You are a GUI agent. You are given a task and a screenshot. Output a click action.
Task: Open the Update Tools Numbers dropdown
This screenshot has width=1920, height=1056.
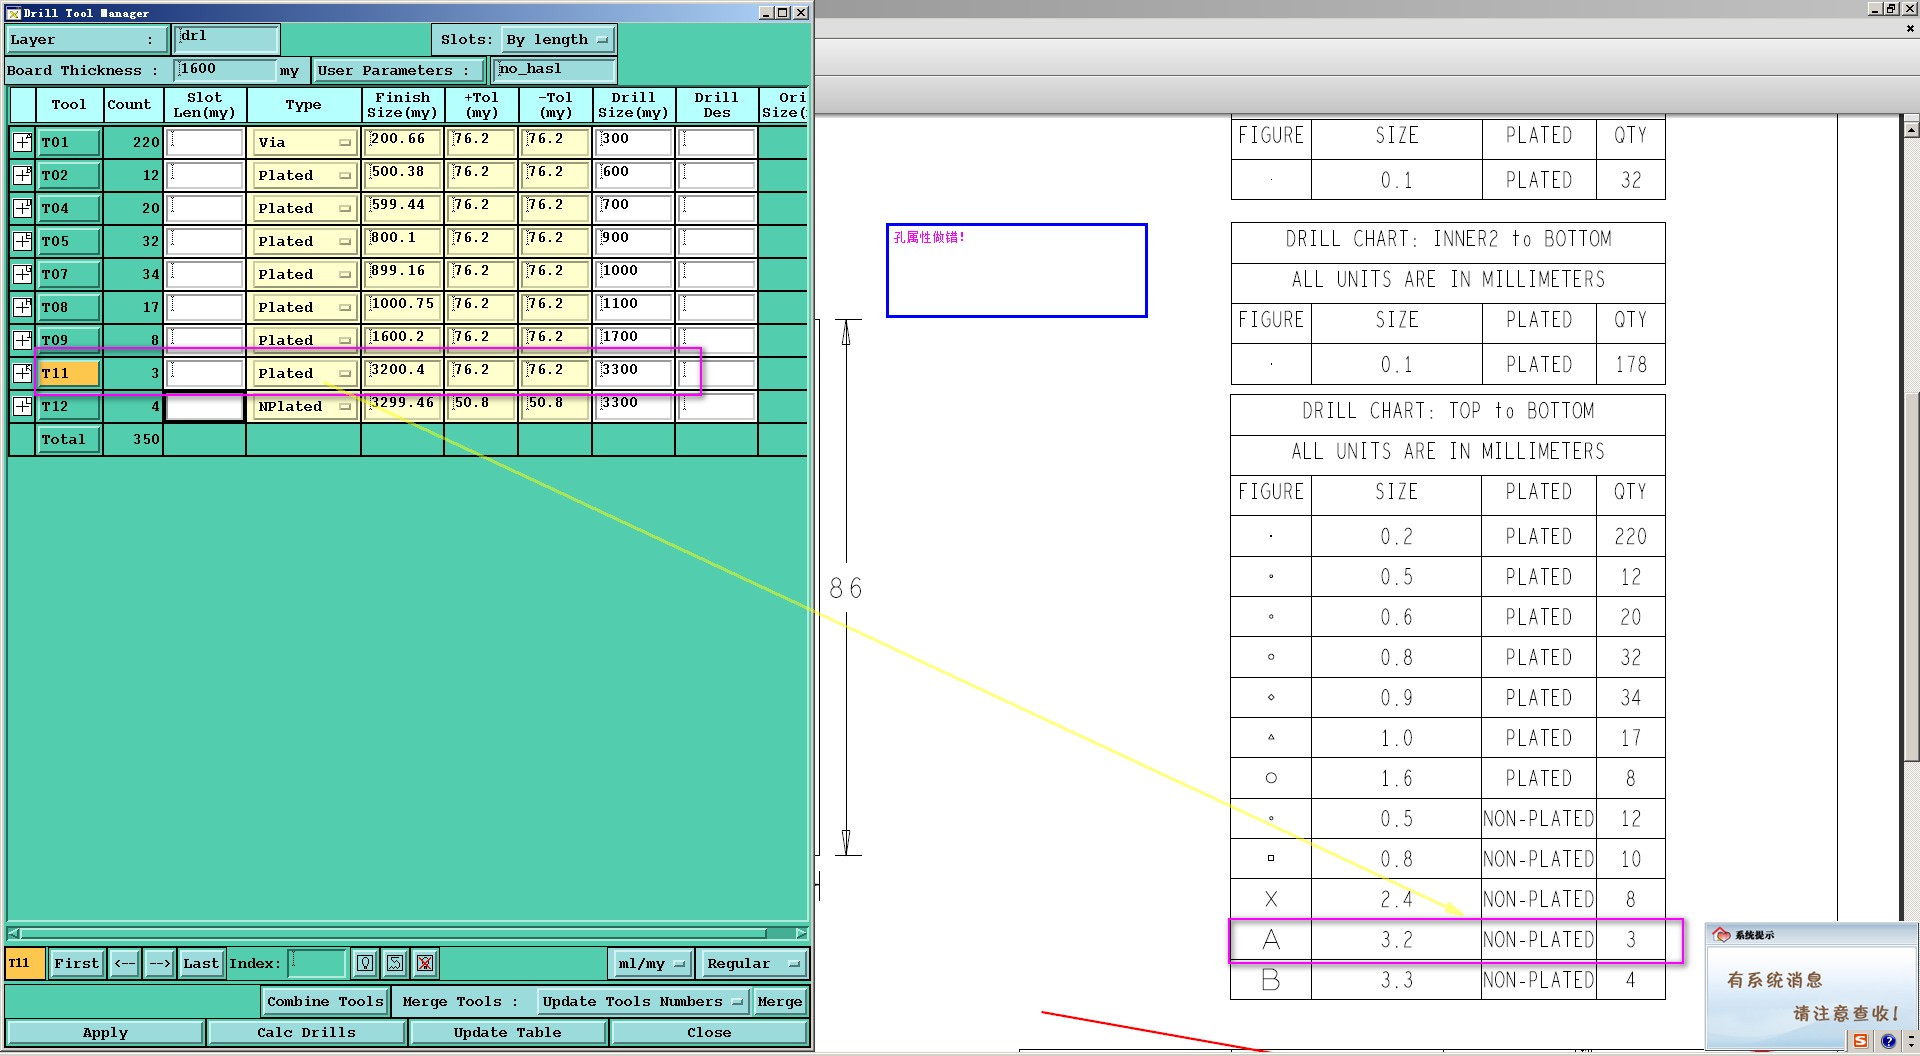641,1002
